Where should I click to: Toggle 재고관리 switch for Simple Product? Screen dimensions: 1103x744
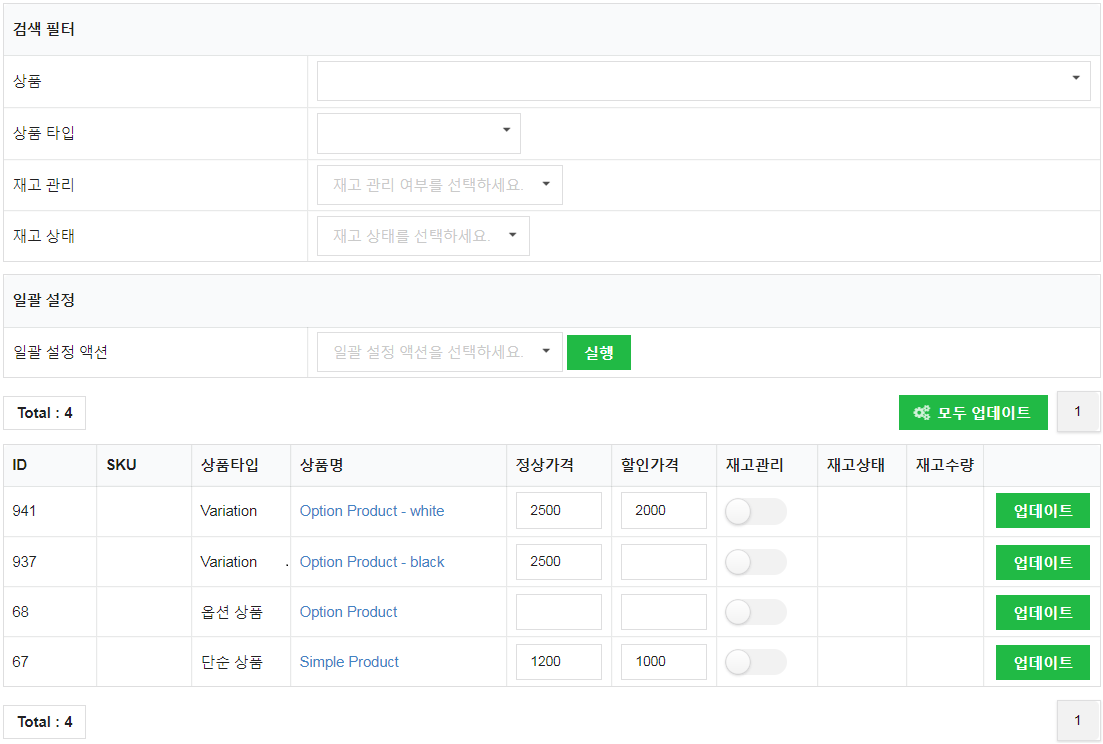pos(755,662)
